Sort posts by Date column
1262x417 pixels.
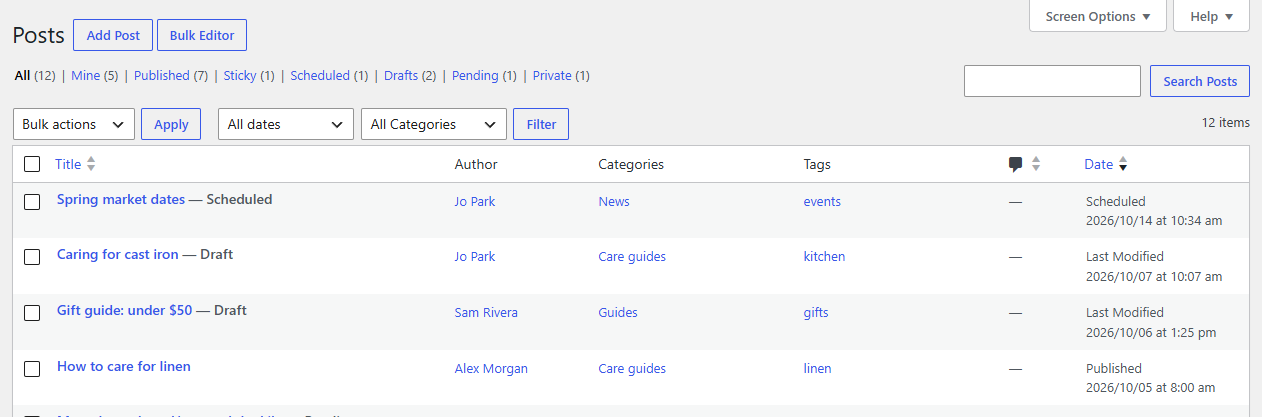[x=1098, y=164]
